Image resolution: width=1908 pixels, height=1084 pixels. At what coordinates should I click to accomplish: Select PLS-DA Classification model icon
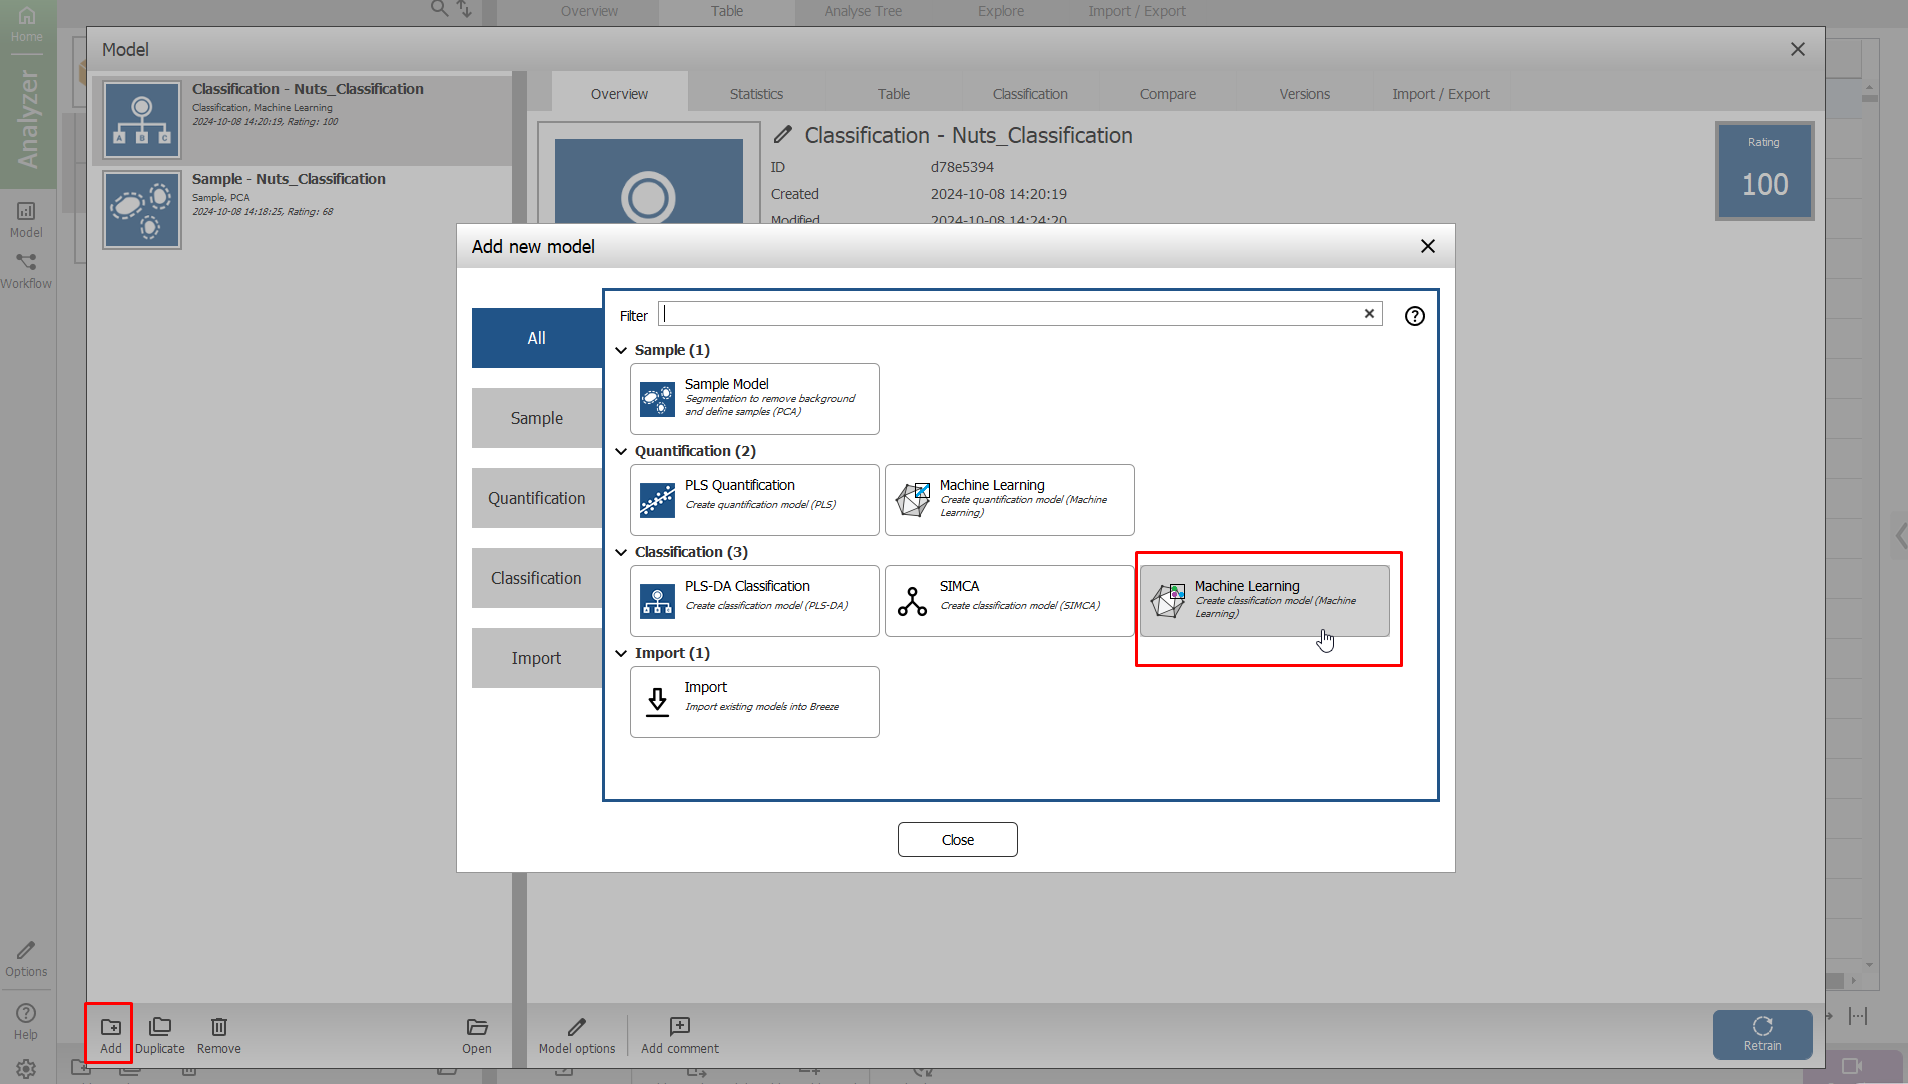click(x=657, y=601)
